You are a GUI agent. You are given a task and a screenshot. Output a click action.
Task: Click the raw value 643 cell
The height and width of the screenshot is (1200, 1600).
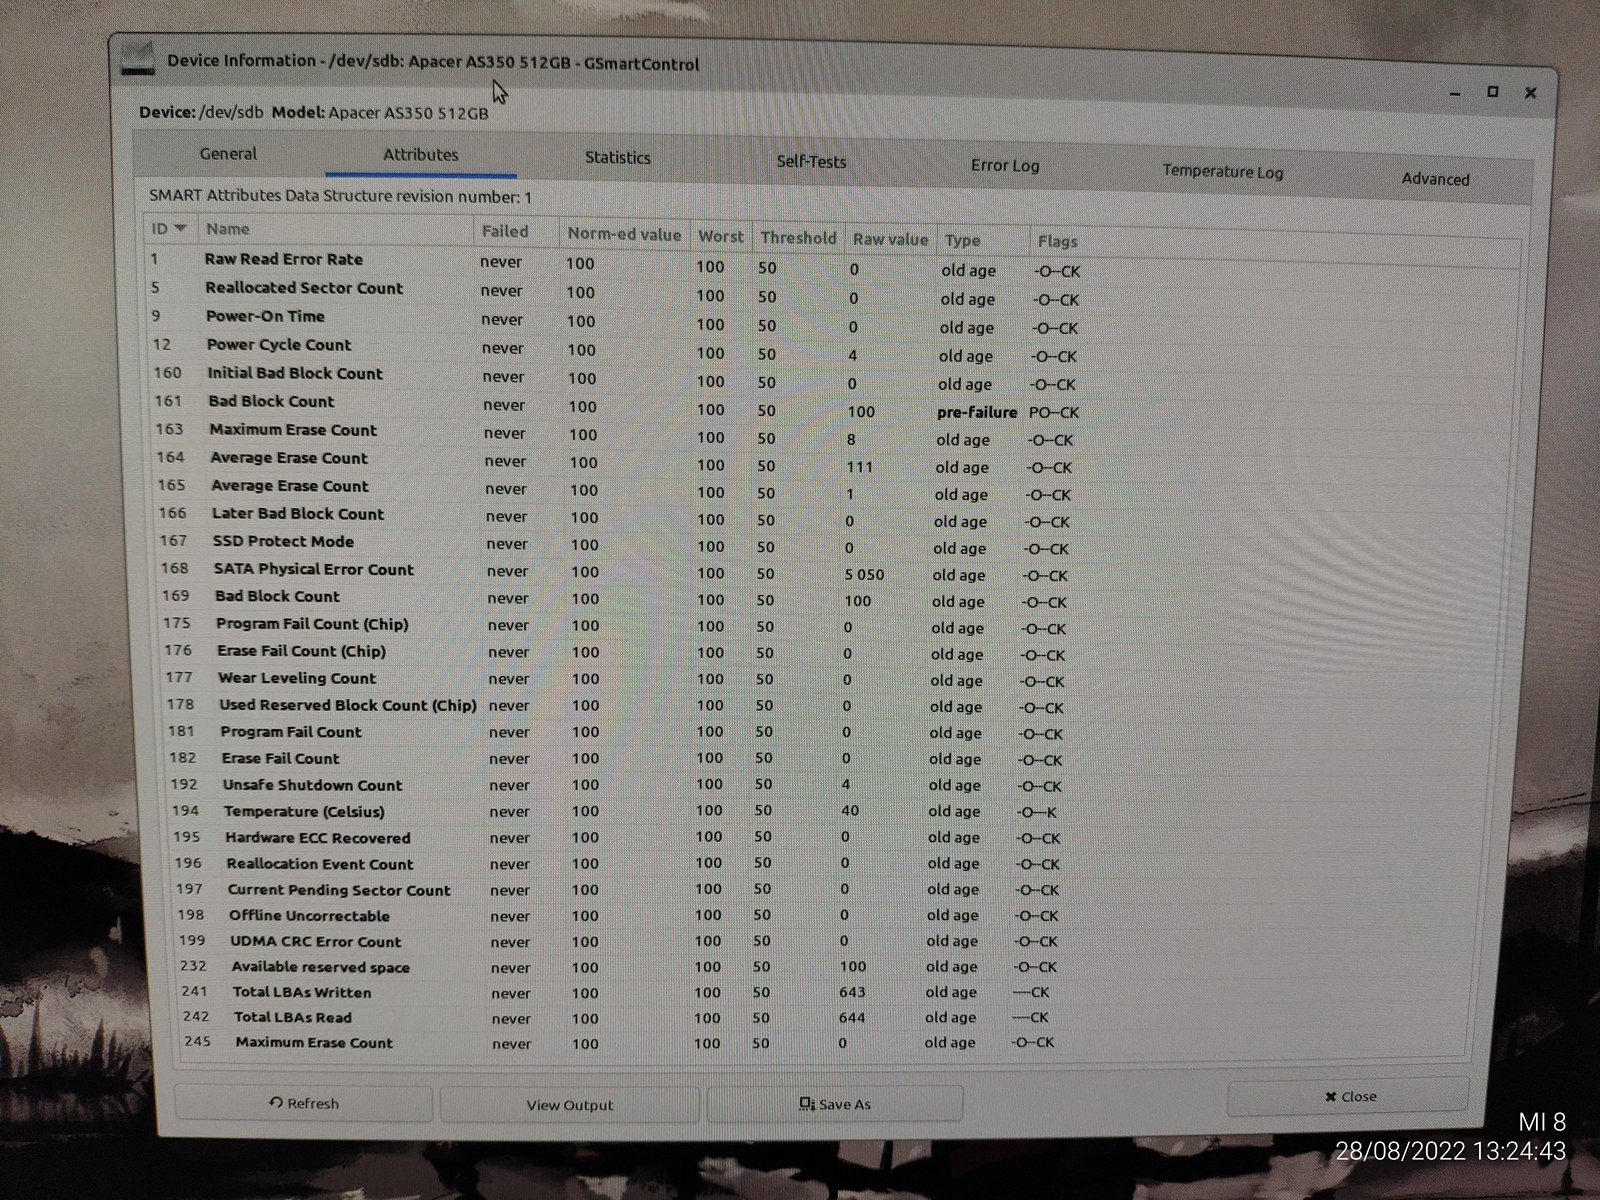coord(852,992)
